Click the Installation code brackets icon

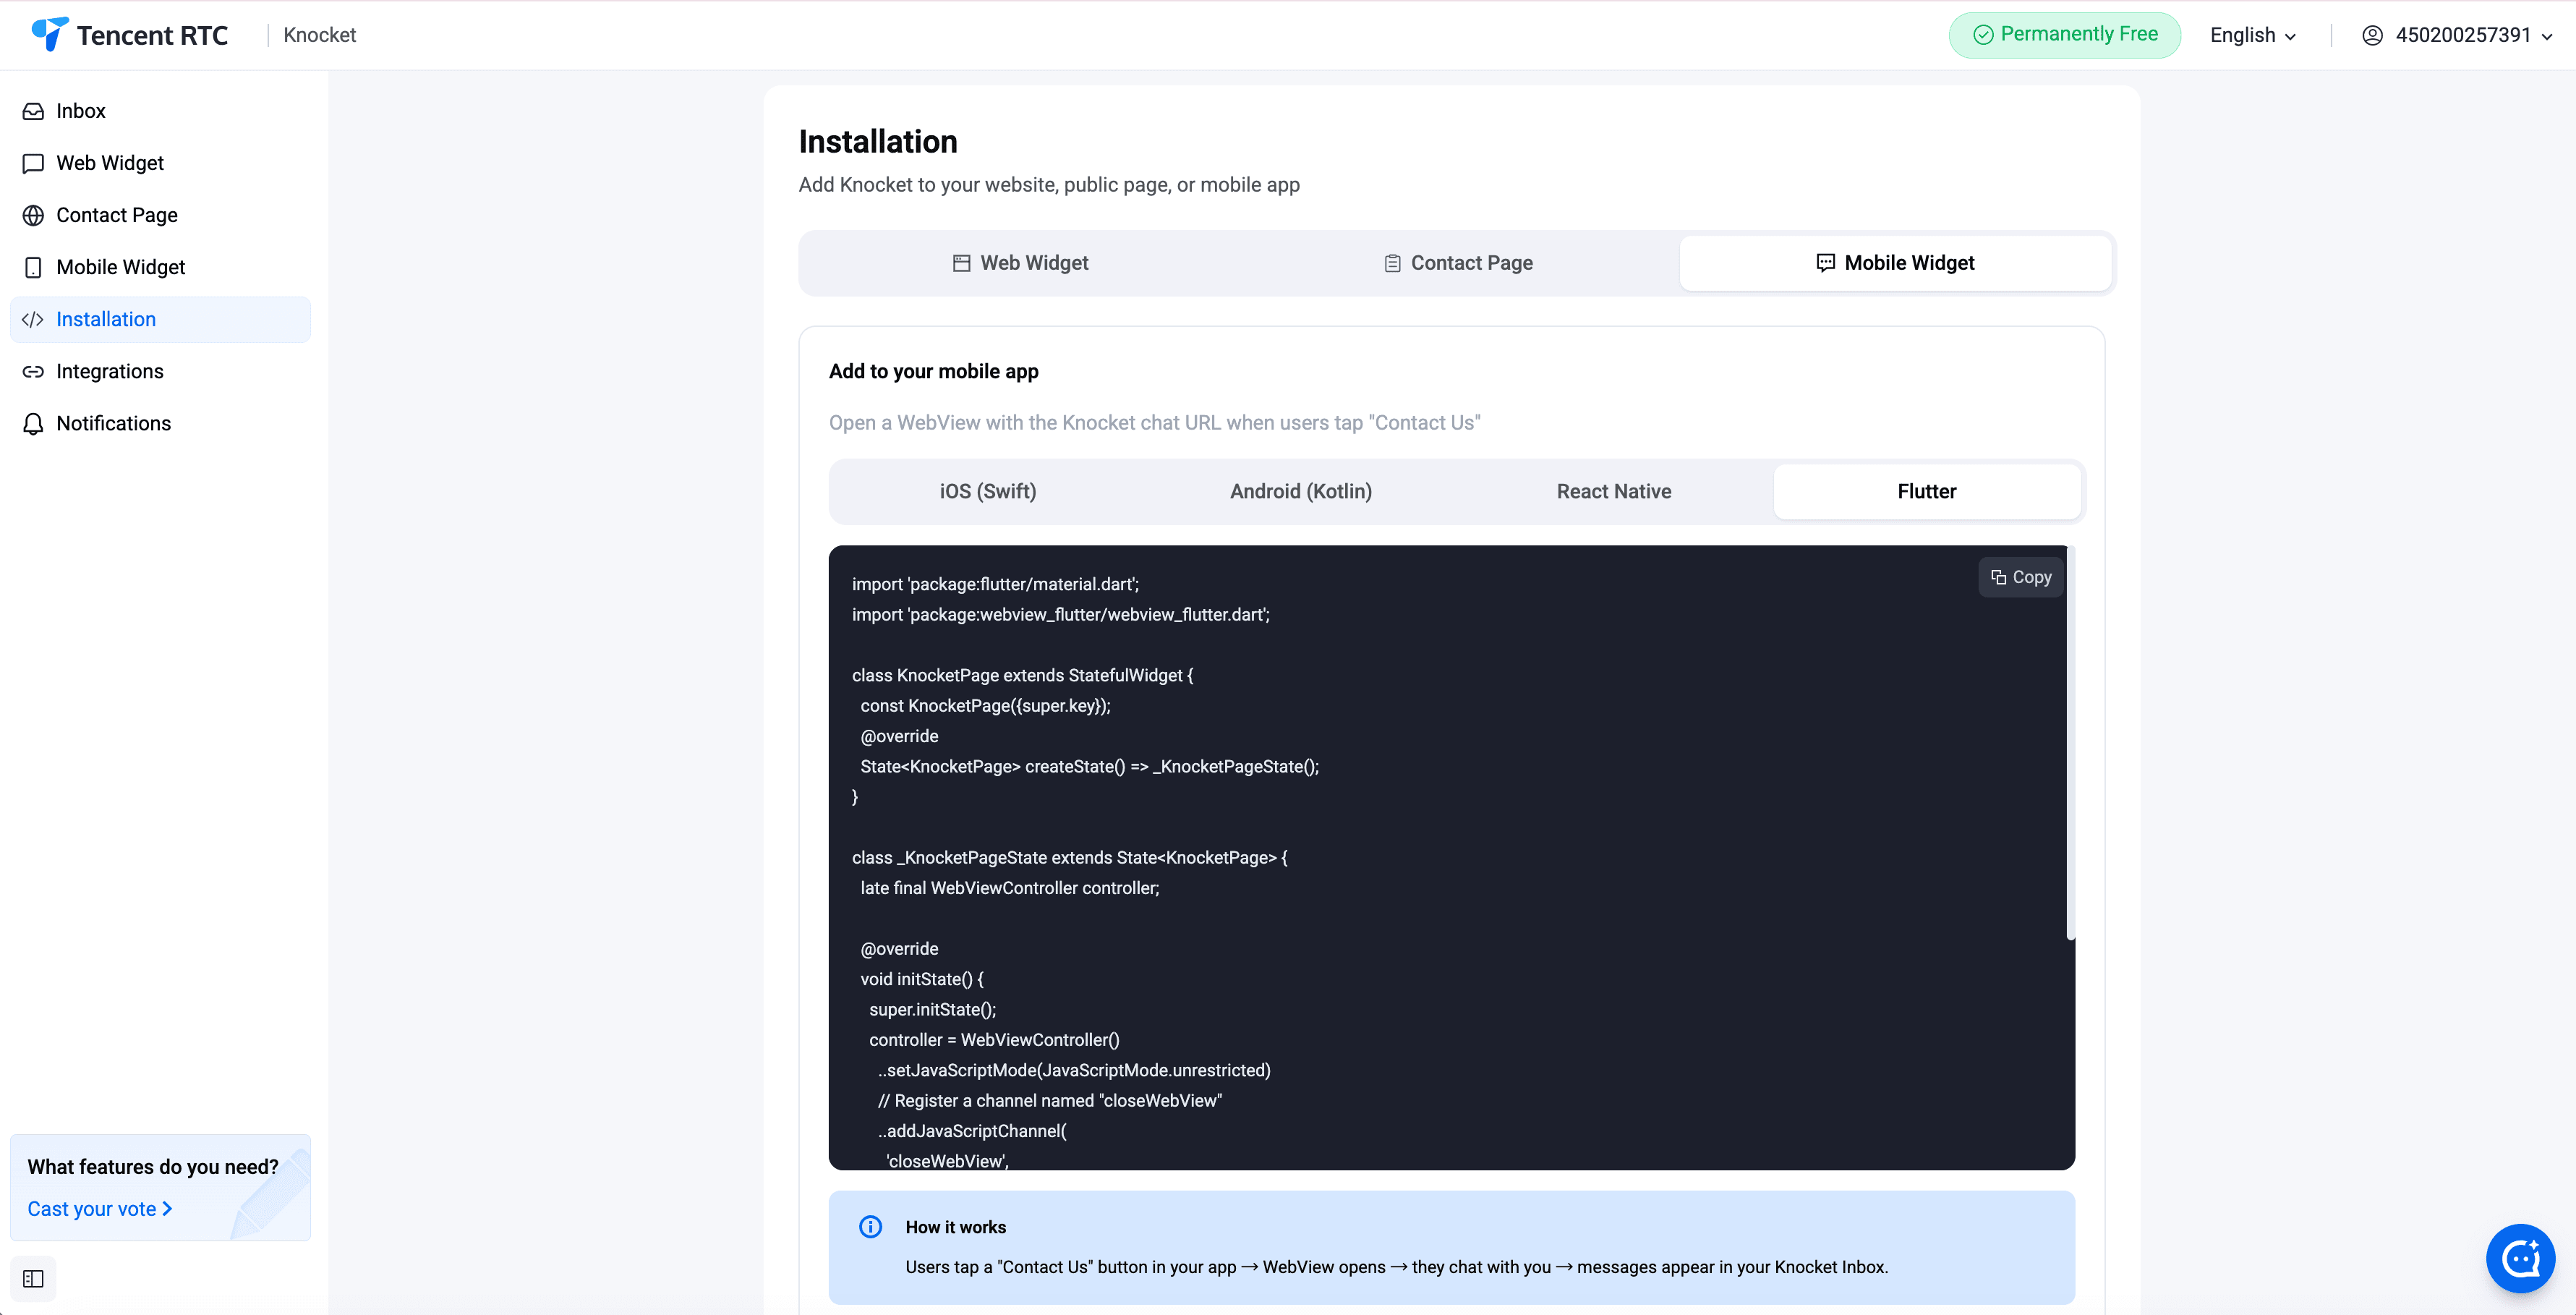[x=33, y=319]
